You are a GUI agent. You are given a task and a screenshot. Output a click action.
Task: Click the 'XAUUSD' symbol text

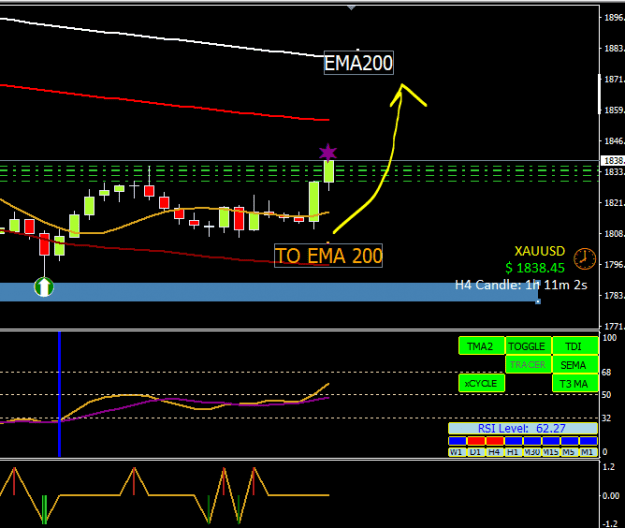(x=540, y=251)
